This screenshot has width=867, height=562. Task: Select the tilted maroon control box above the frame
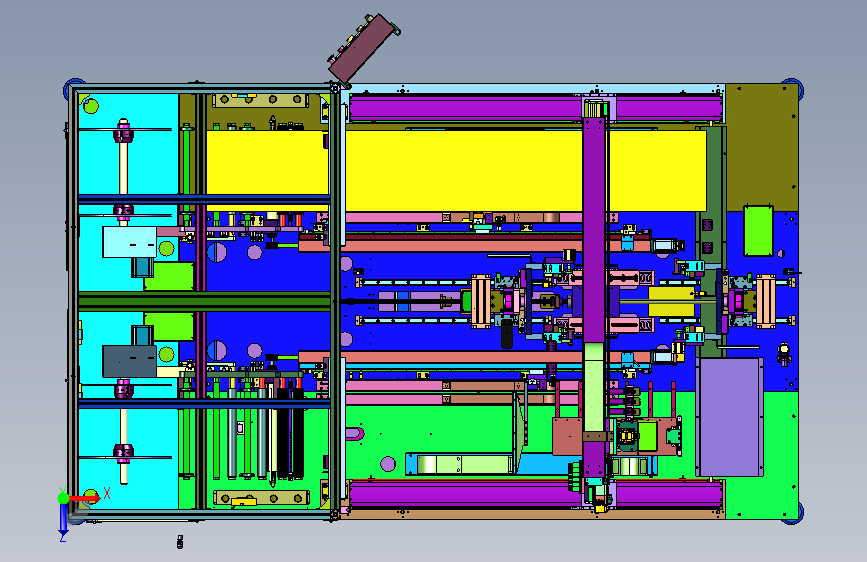coord(364,49)
